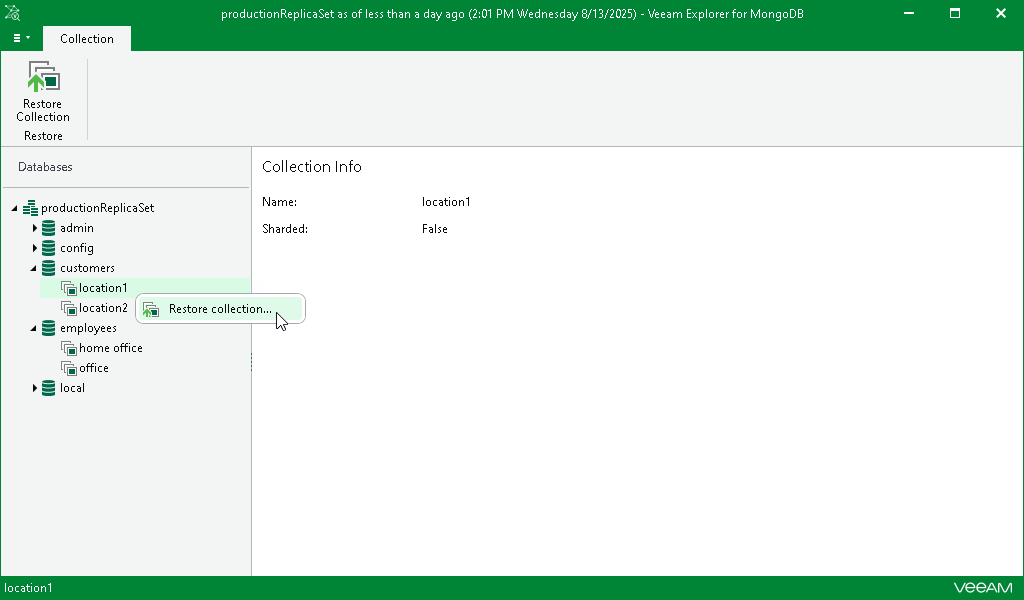Click the Collection Info heading
Image resolution: width=1024 pixels, height=600 pixels.
point(312,166)
